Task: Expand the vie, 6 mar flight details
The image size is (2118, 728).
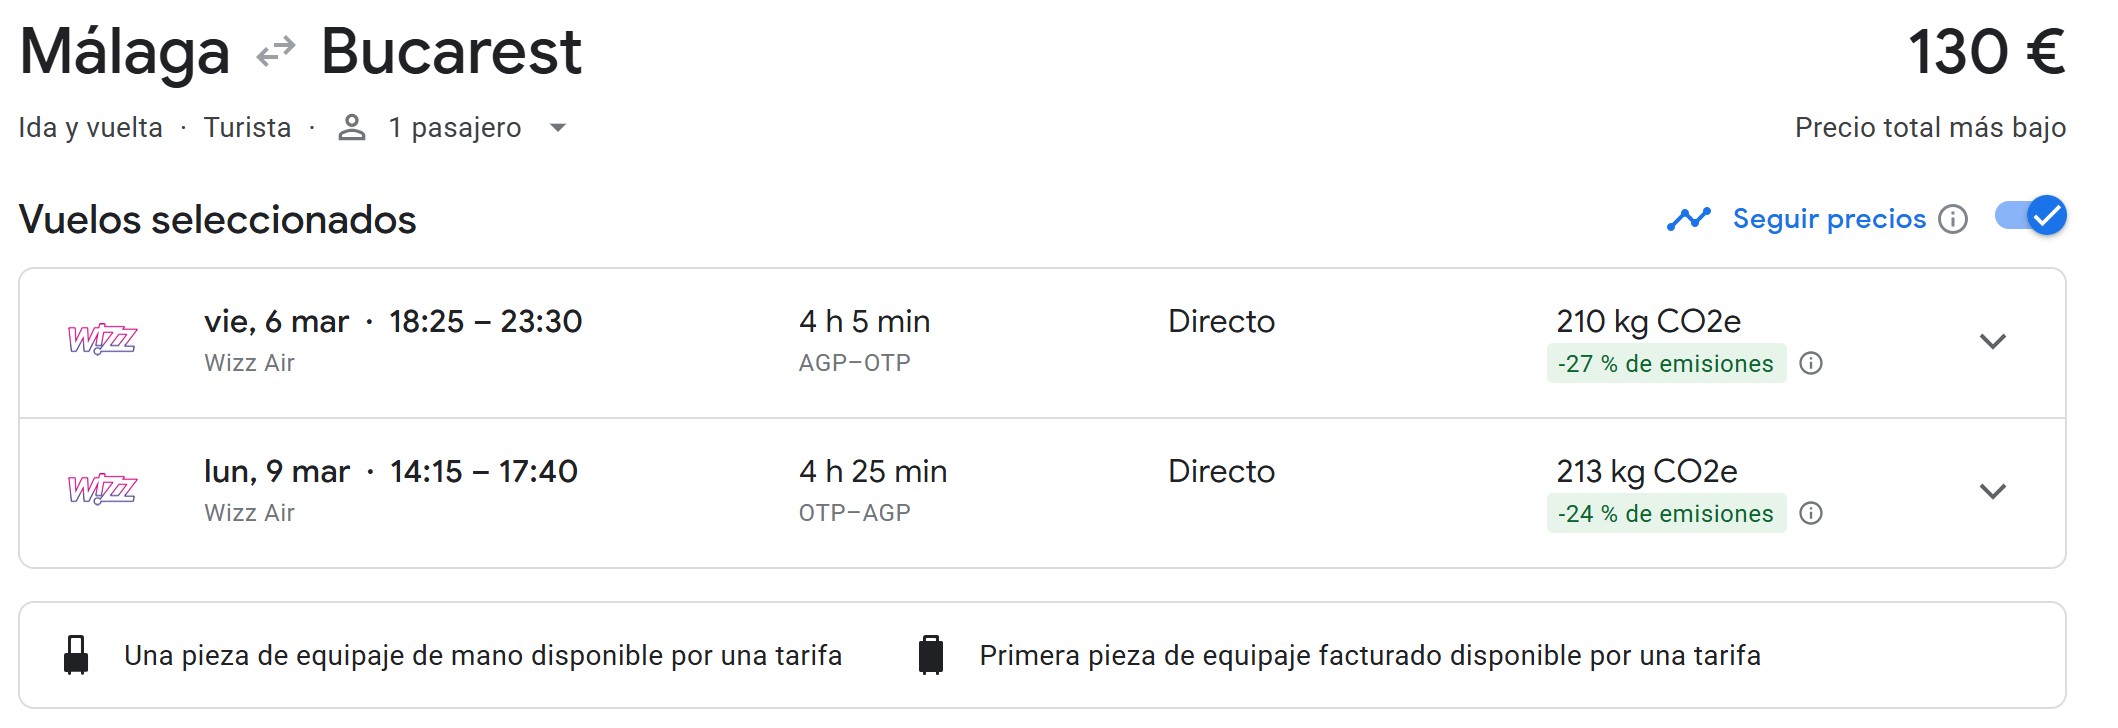Action: [x=1992, y=341]
